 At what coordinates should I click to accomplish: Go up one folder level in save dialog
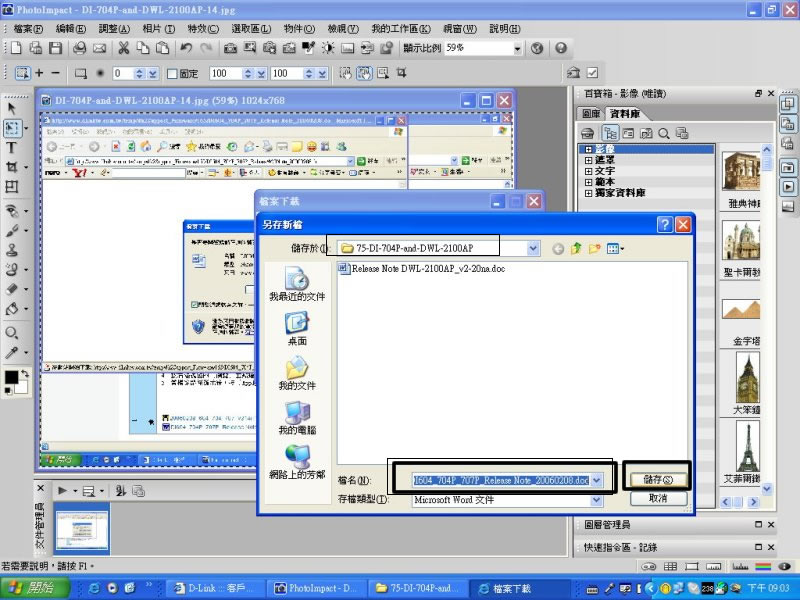point(577,248)
